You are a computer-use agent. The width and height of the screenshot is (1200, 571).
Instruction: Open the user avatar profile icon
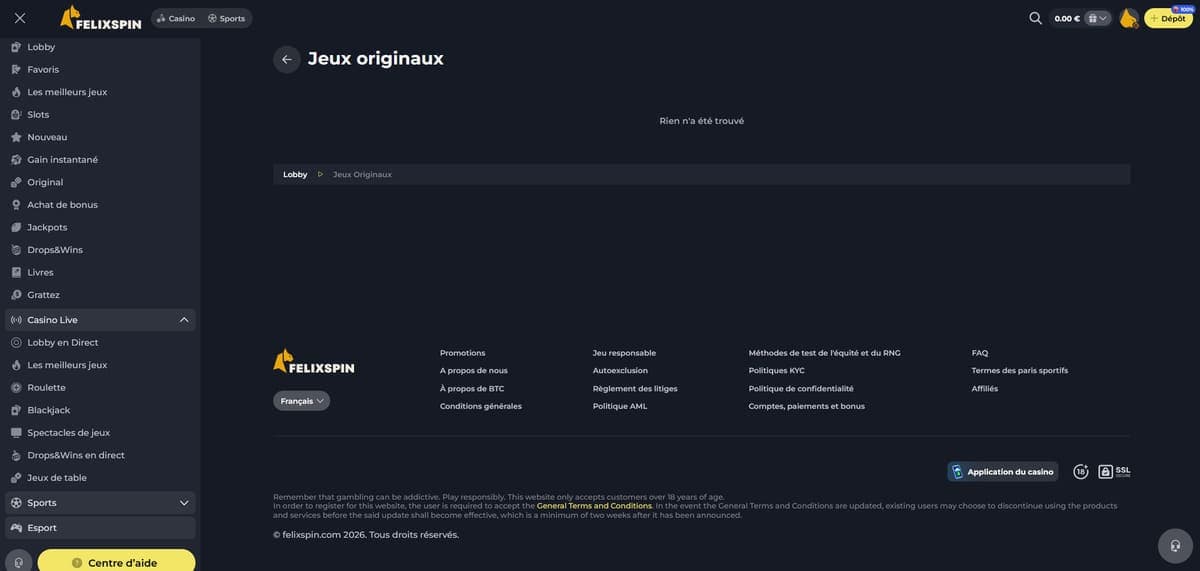pos(1128,18)
